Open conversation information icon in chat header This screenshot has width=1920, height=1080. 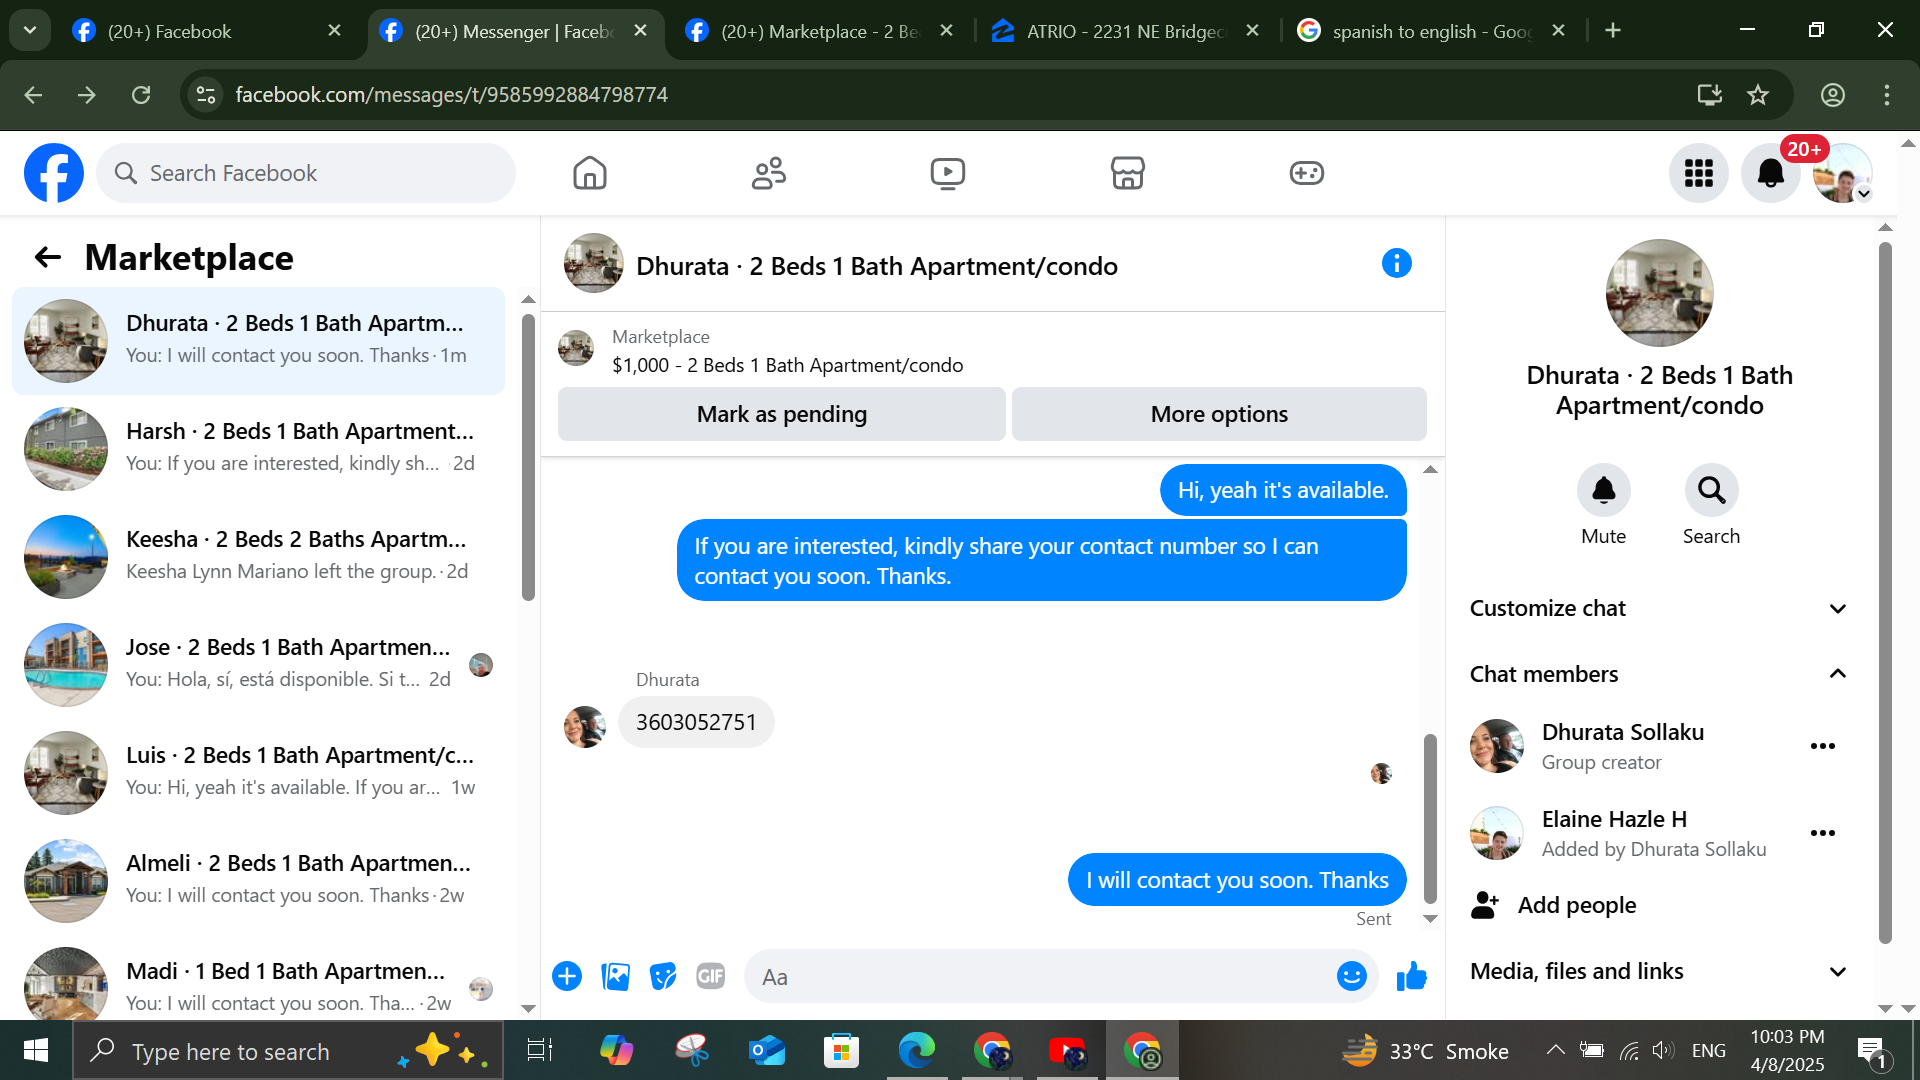pos(1396,264)
